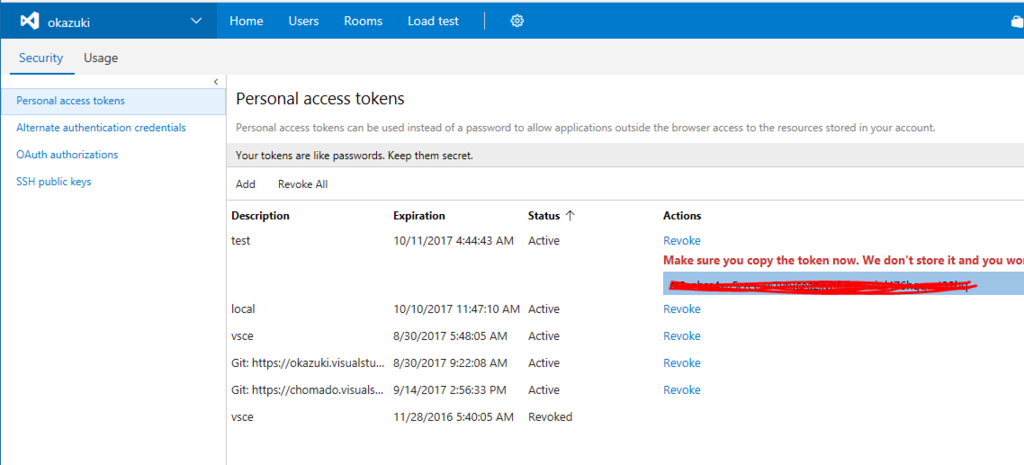
Task: Switch to the Security tab
Action: click(x=41, y=58)
